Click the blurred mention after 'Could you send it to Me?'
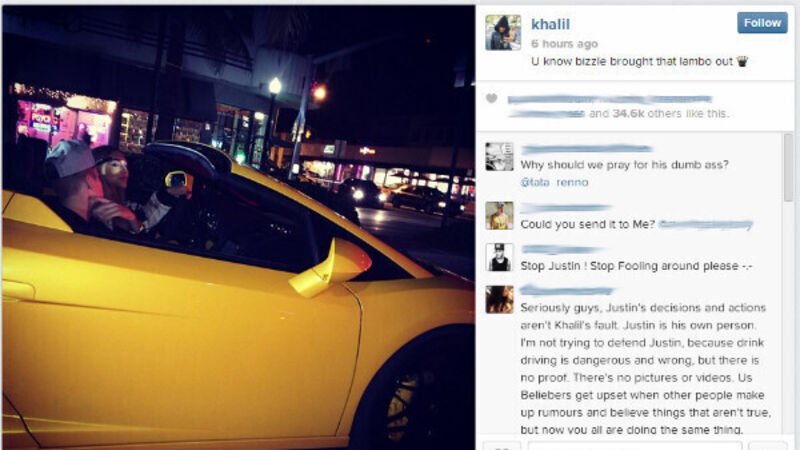This screenshot has width=800, height=450. (706, 224)
